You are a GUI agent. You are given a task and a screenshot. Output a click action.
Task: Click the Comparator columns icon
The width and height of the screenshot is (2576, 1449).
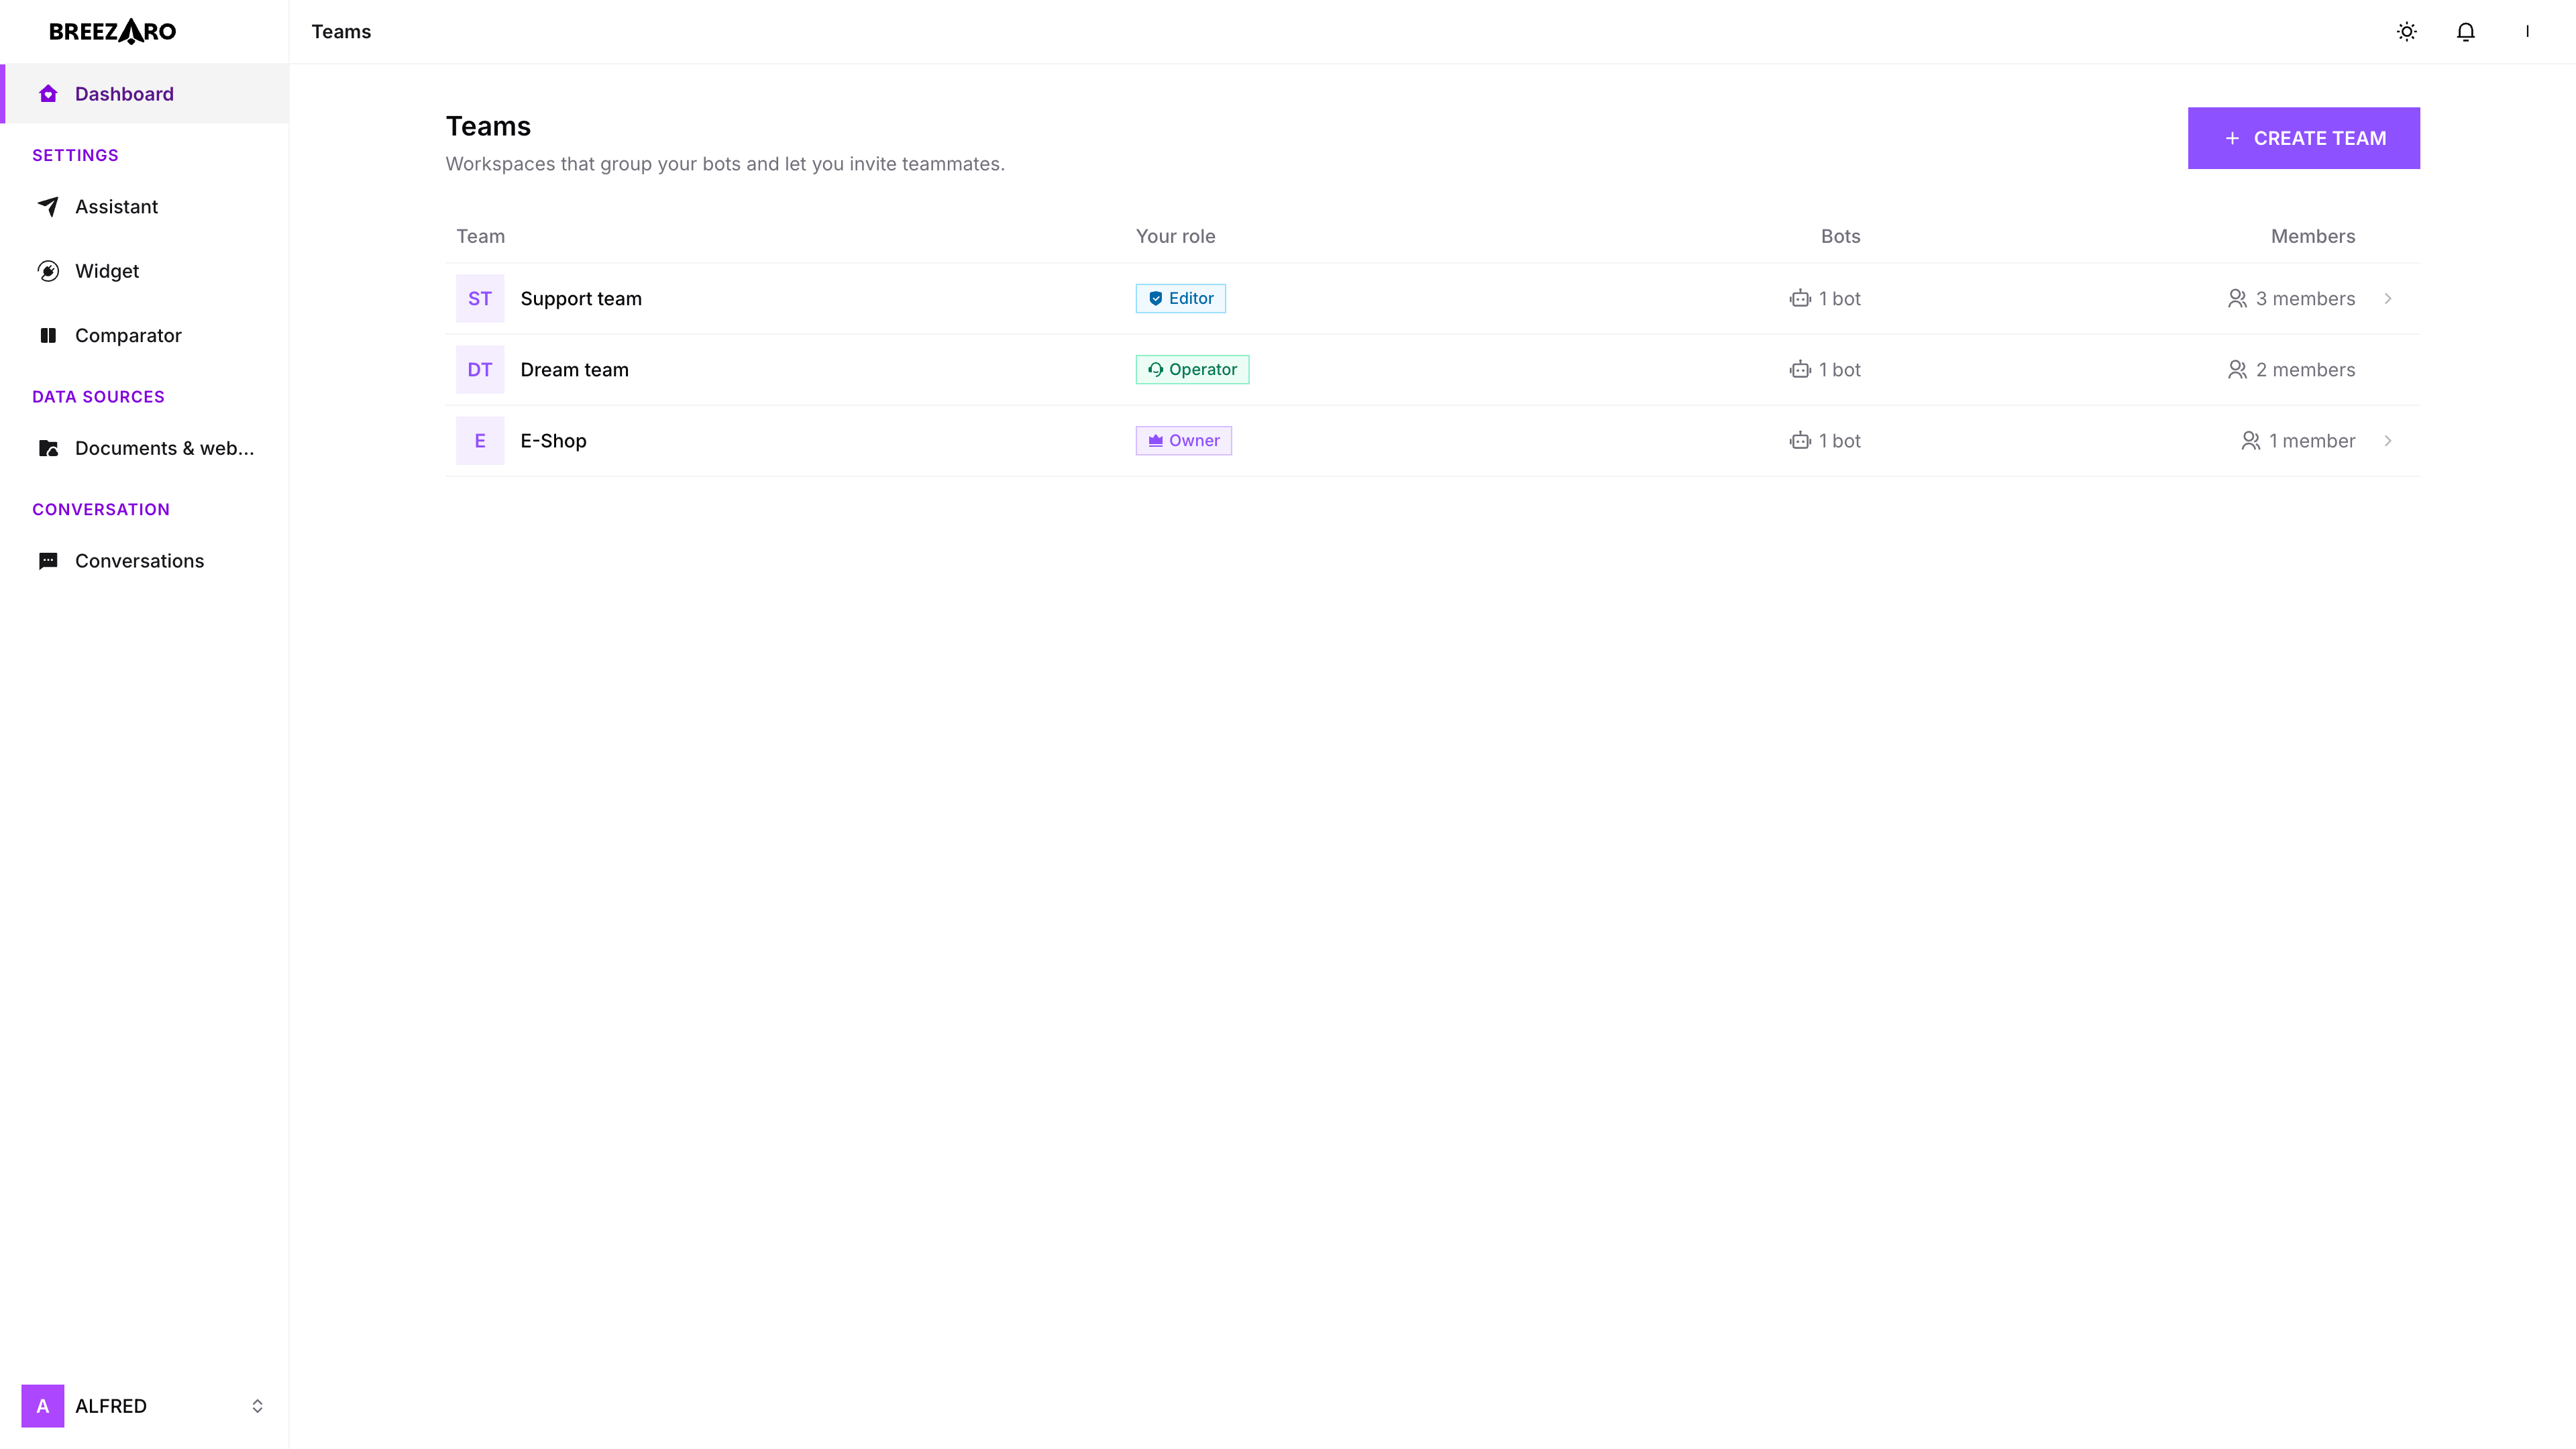48,335
